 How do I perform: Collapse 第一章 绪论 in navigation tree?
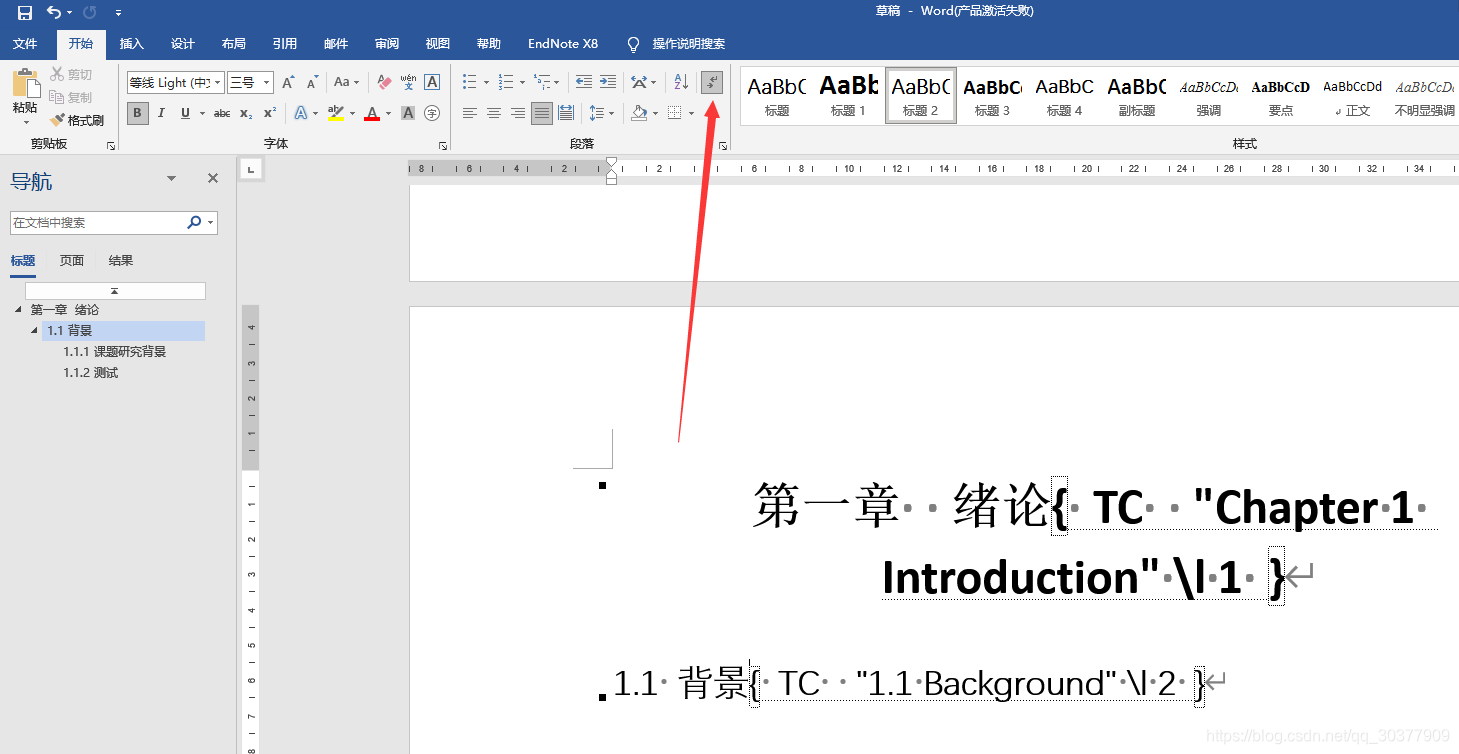point(18,309)
